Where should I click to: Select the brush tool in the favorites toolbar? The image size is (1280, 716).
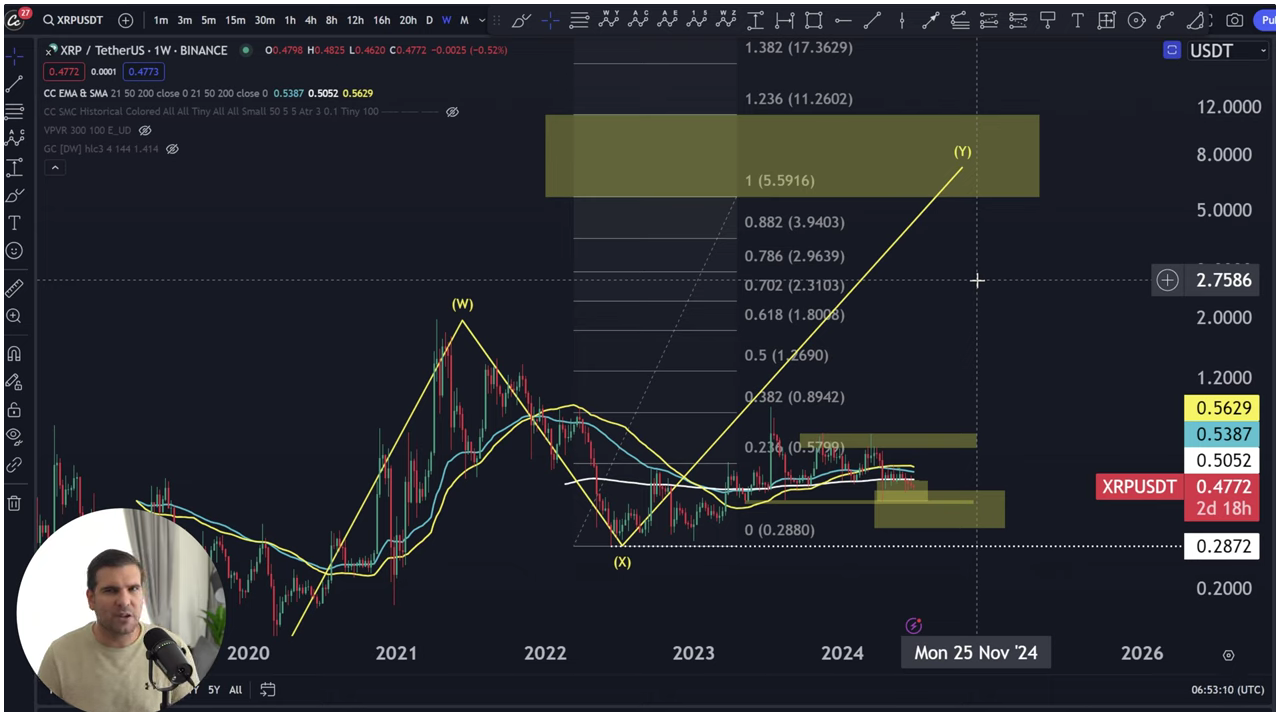point(521,20)
